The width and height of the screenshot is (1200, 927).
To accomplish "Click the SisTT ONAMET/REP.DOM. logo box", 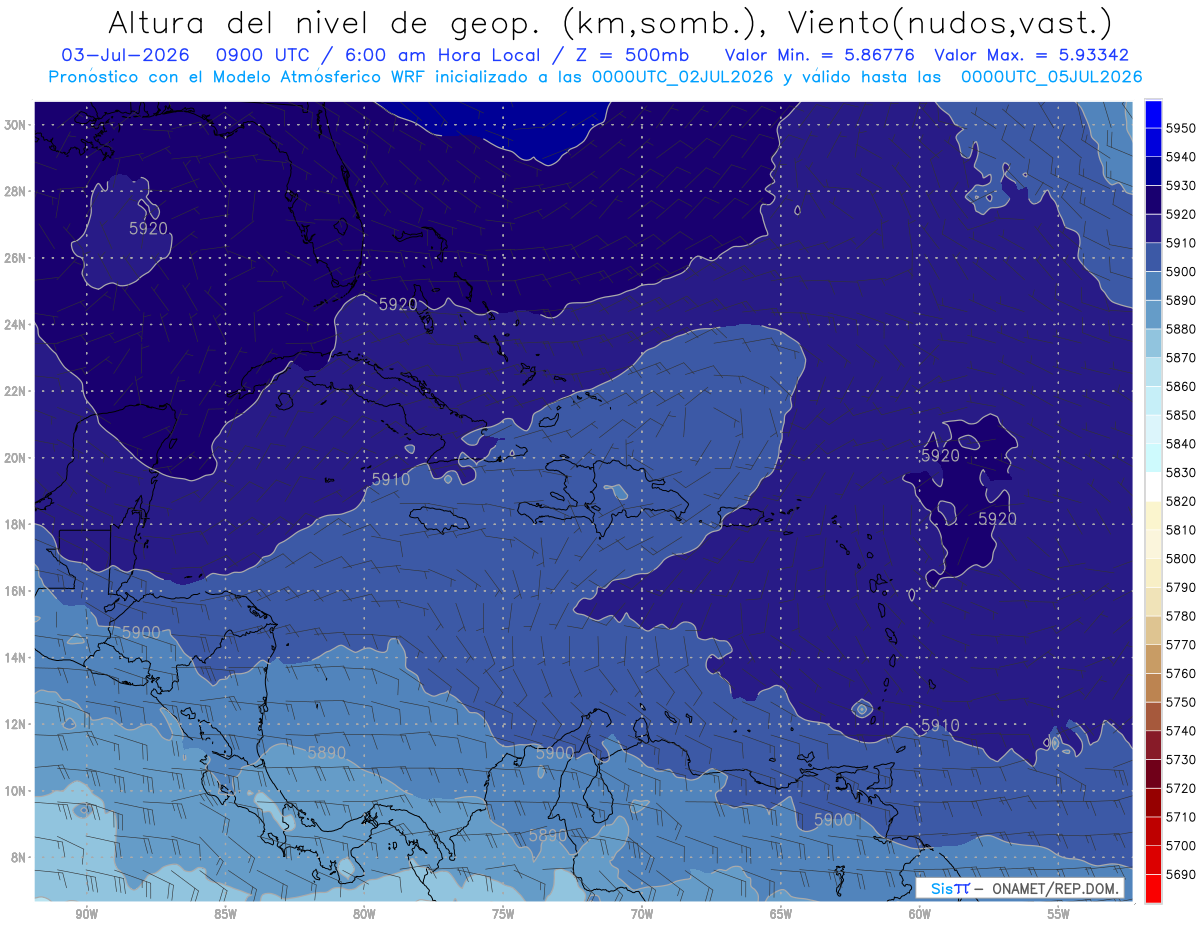I will (1019, 888).
